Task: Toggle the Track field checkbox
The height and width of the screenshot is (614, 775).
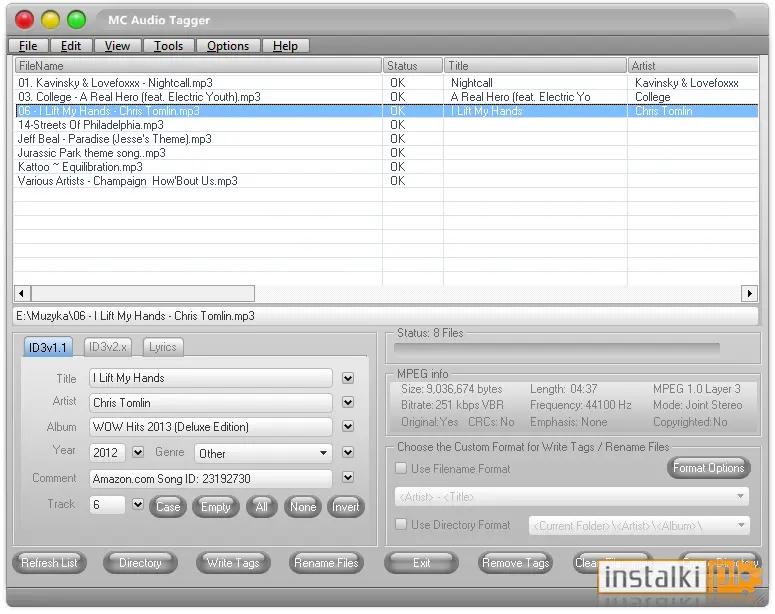Action: 138,505
